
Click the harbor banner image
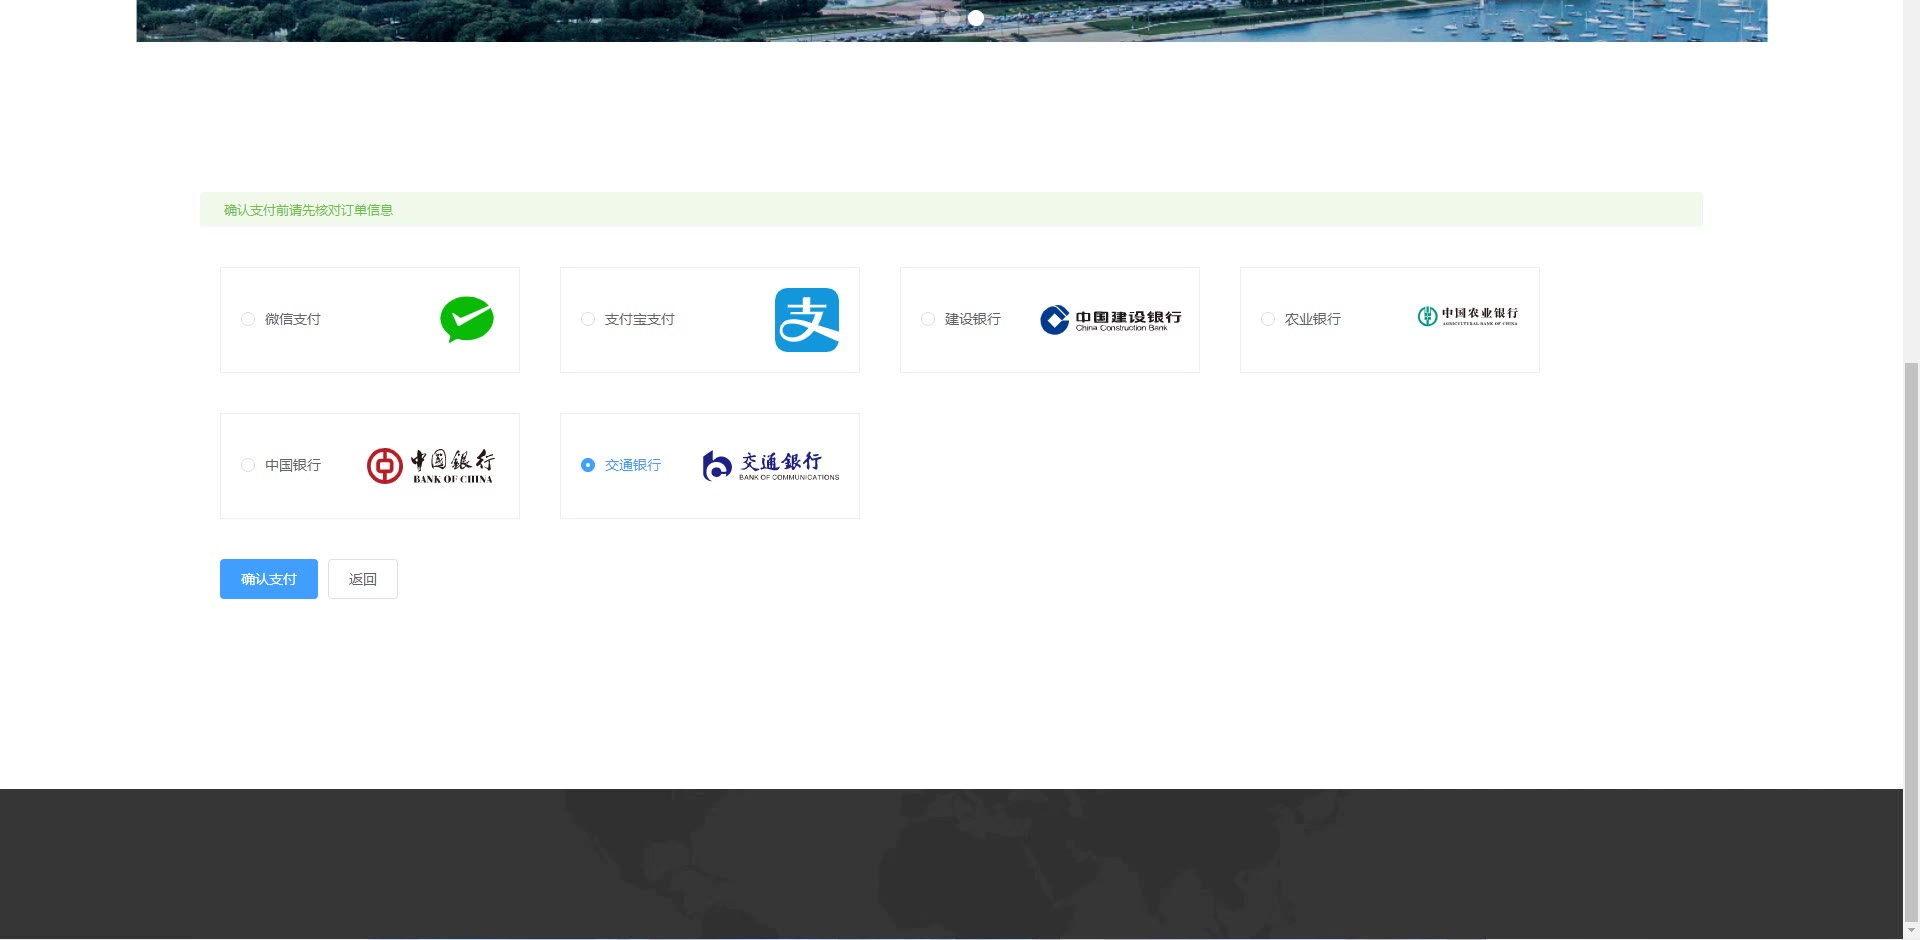pyautogui.click(x=952, y=20)
